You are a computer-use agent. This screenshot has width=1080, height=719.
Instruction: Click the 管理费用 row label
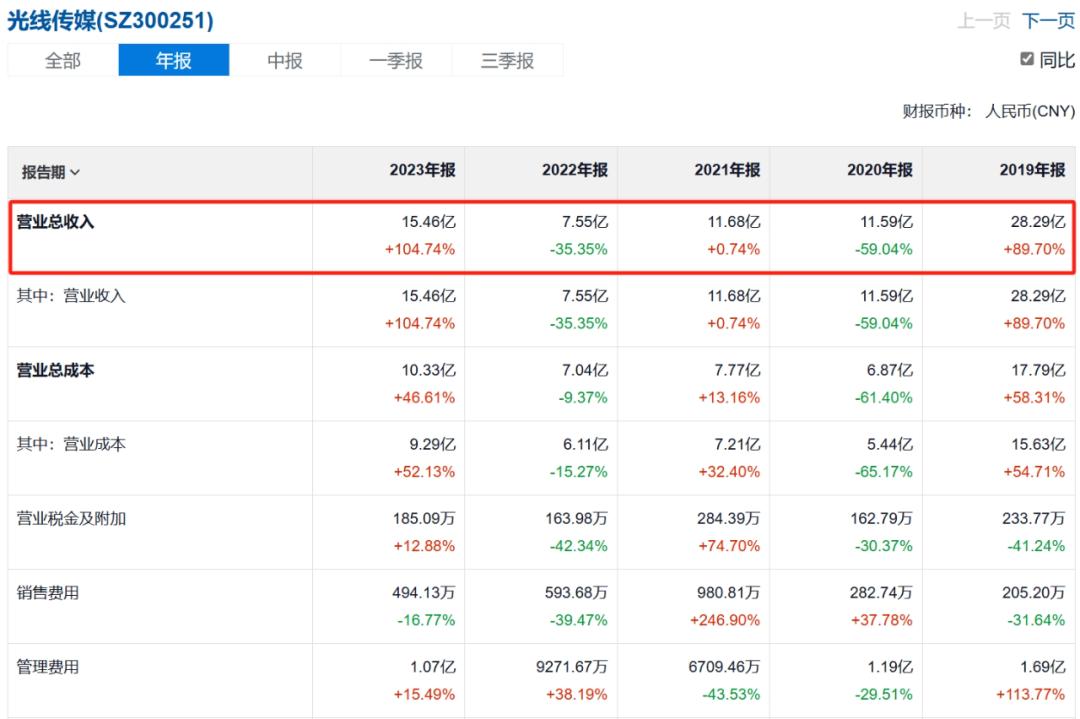click(x=48, y=667)
